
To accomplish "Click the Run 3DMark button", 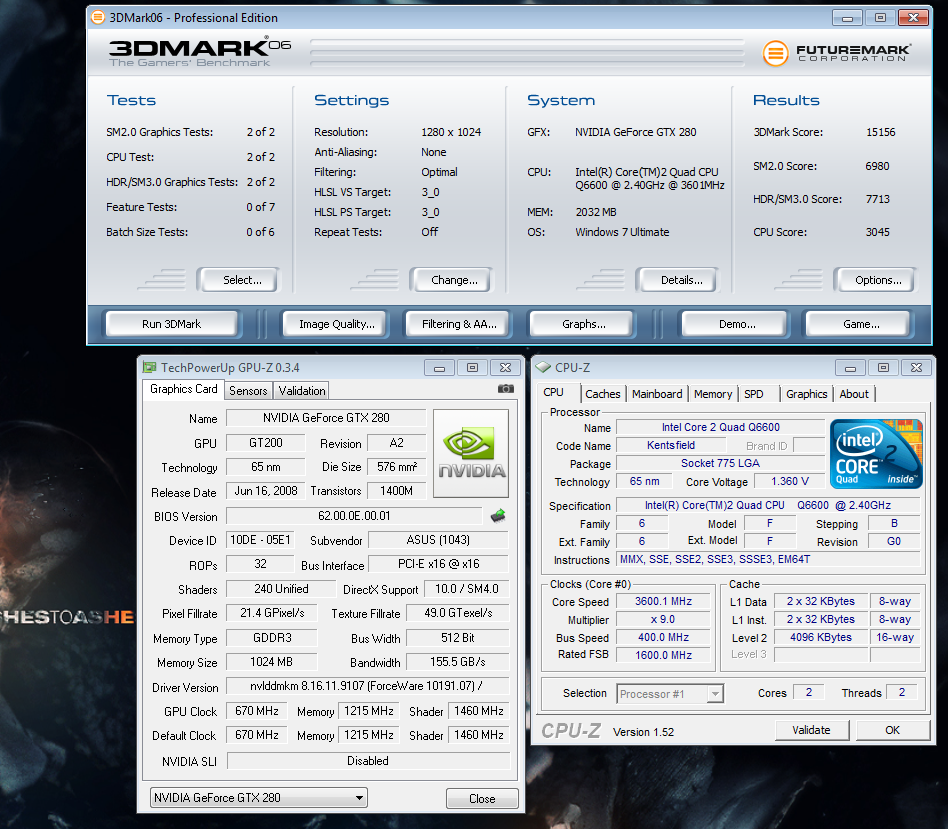I will coord(172,323).
